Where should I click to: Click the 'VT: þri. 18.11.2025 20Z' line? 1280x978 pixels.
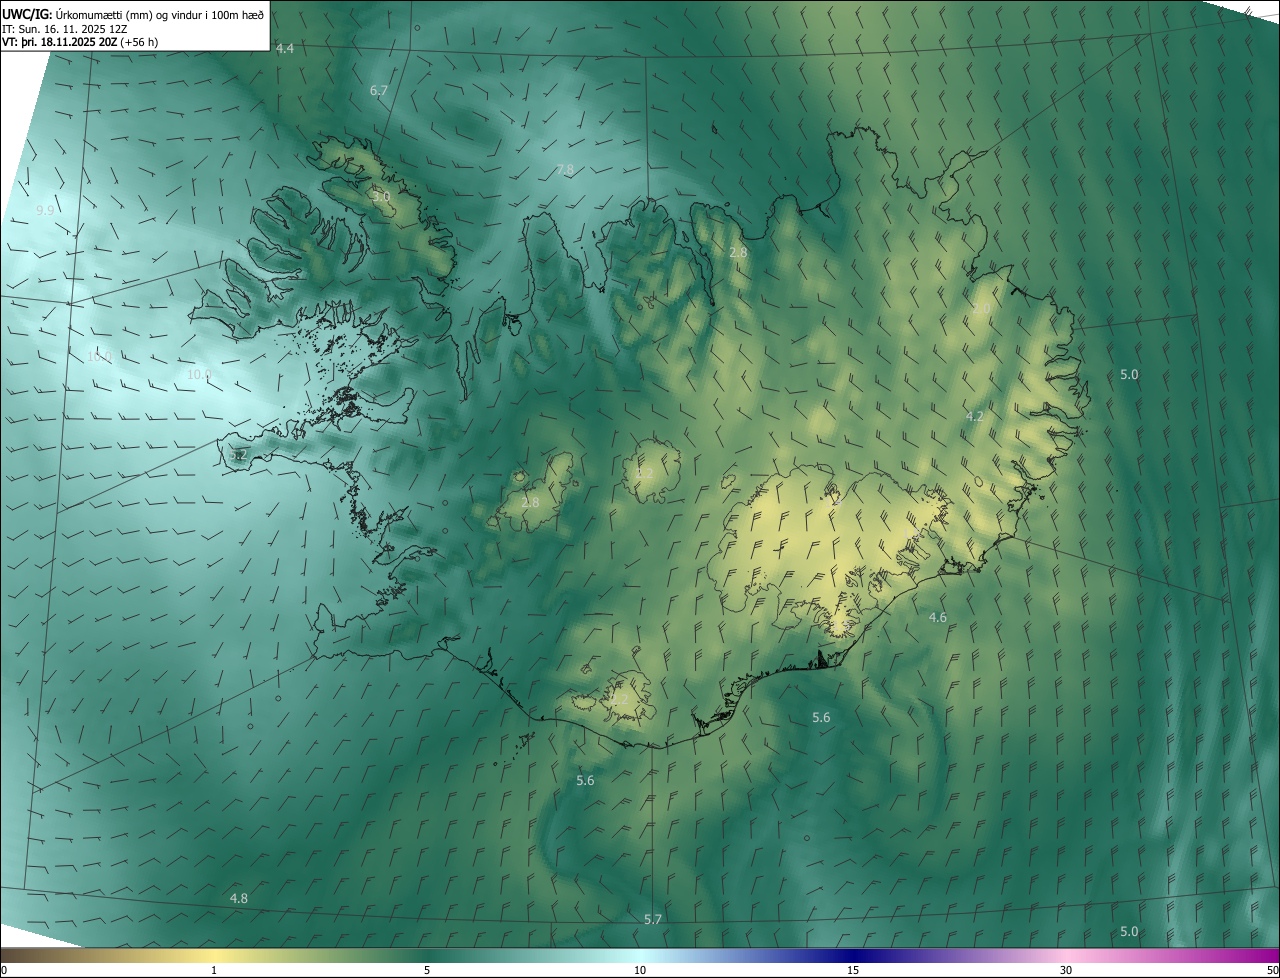(x=80, y=42)
